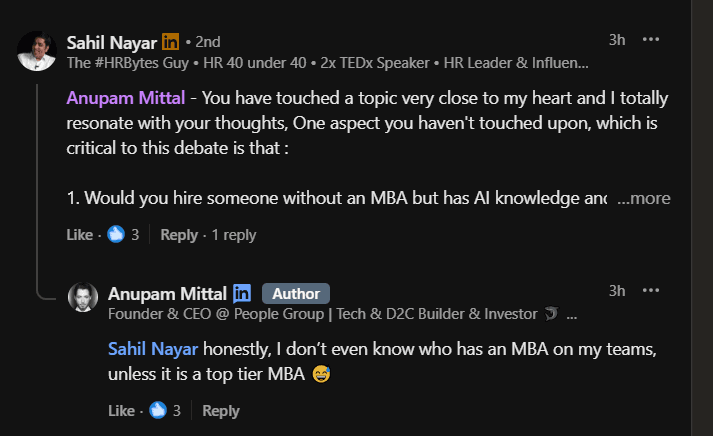Click Anupam Mittal's profile avatar
This screenshot has height=436, width=713.
pyautogui.click(x=83, y=299)
